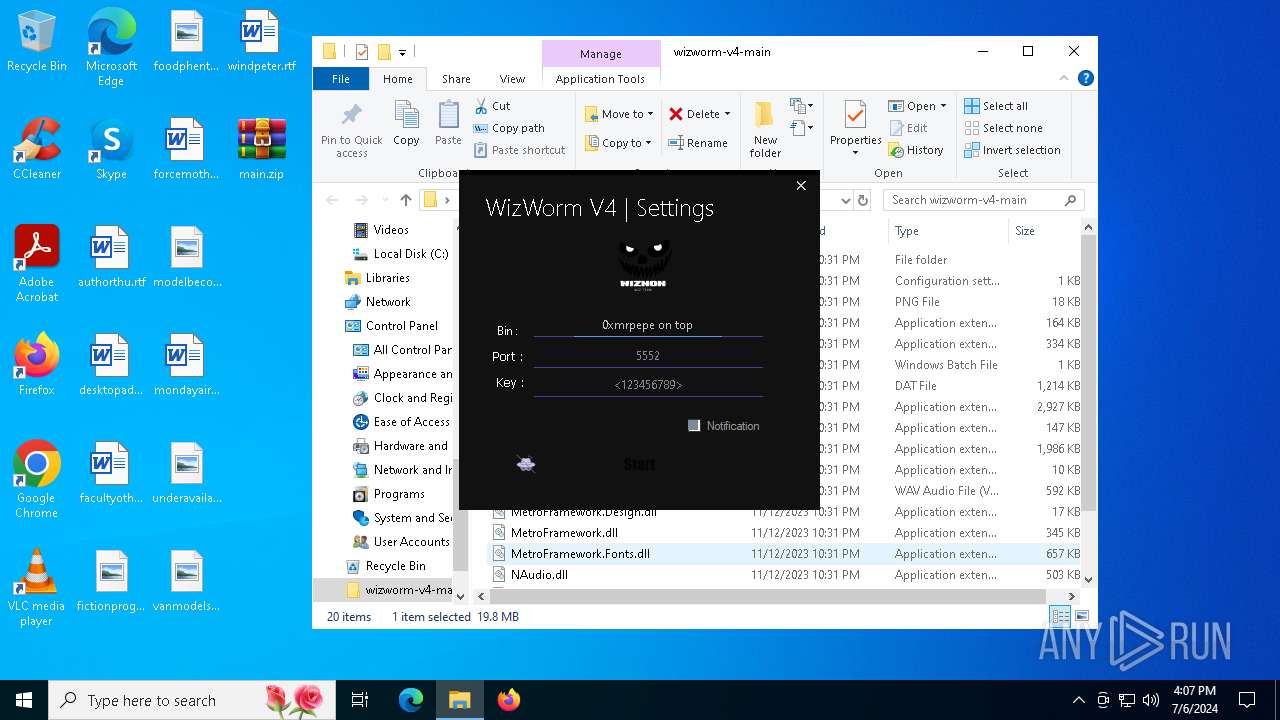
Task: Select NAudio.dll file
Action: coord(539,575)
